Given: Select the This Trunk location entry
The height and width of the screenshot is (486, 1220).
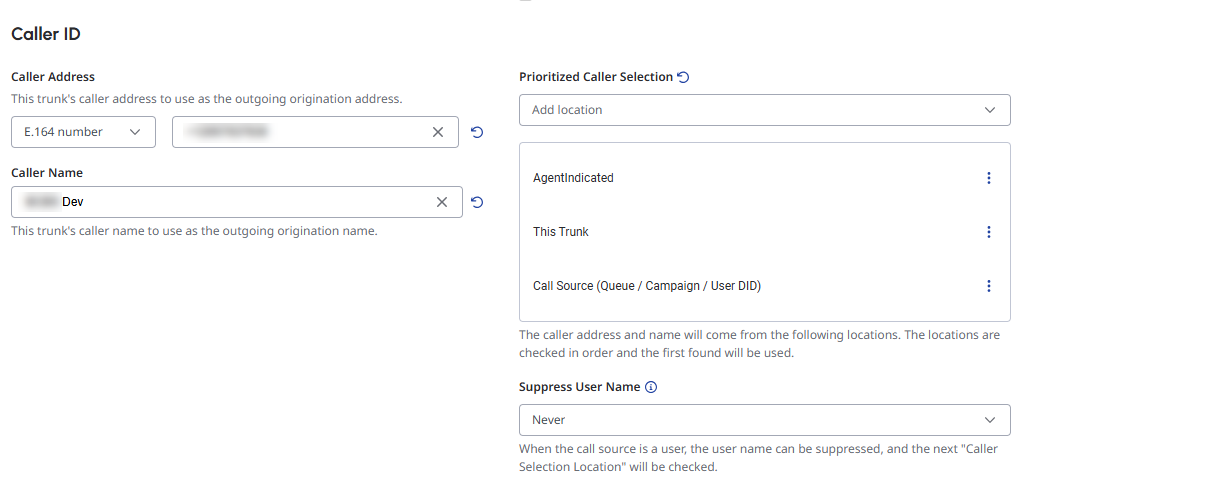Looking at the screenshot, I should tap(561, 232).
